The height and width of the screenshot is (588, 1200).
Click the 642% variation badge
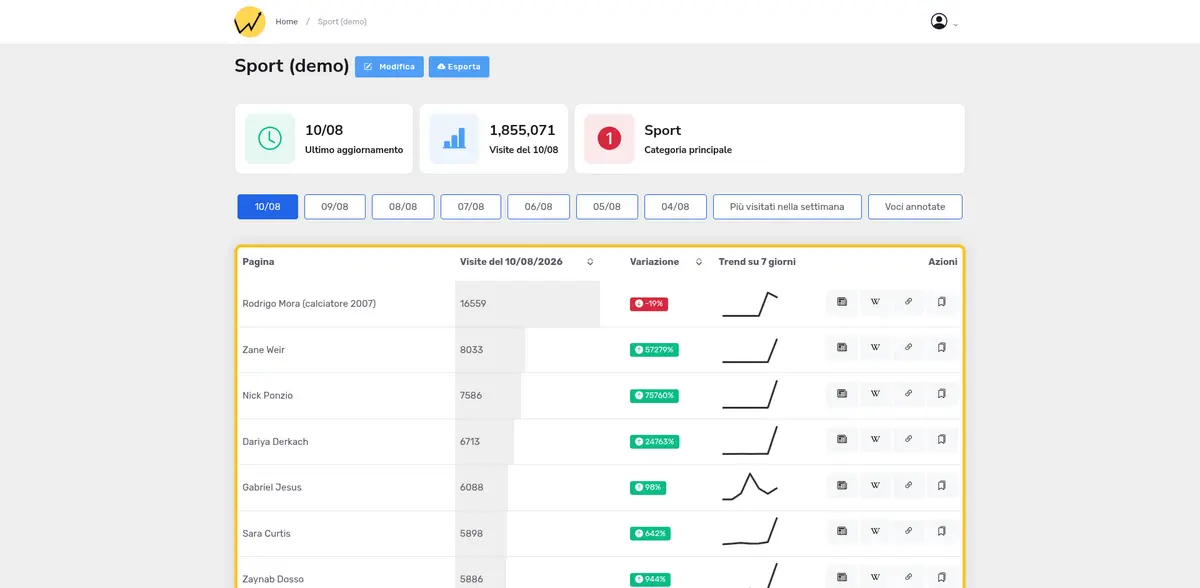[650, 533]
